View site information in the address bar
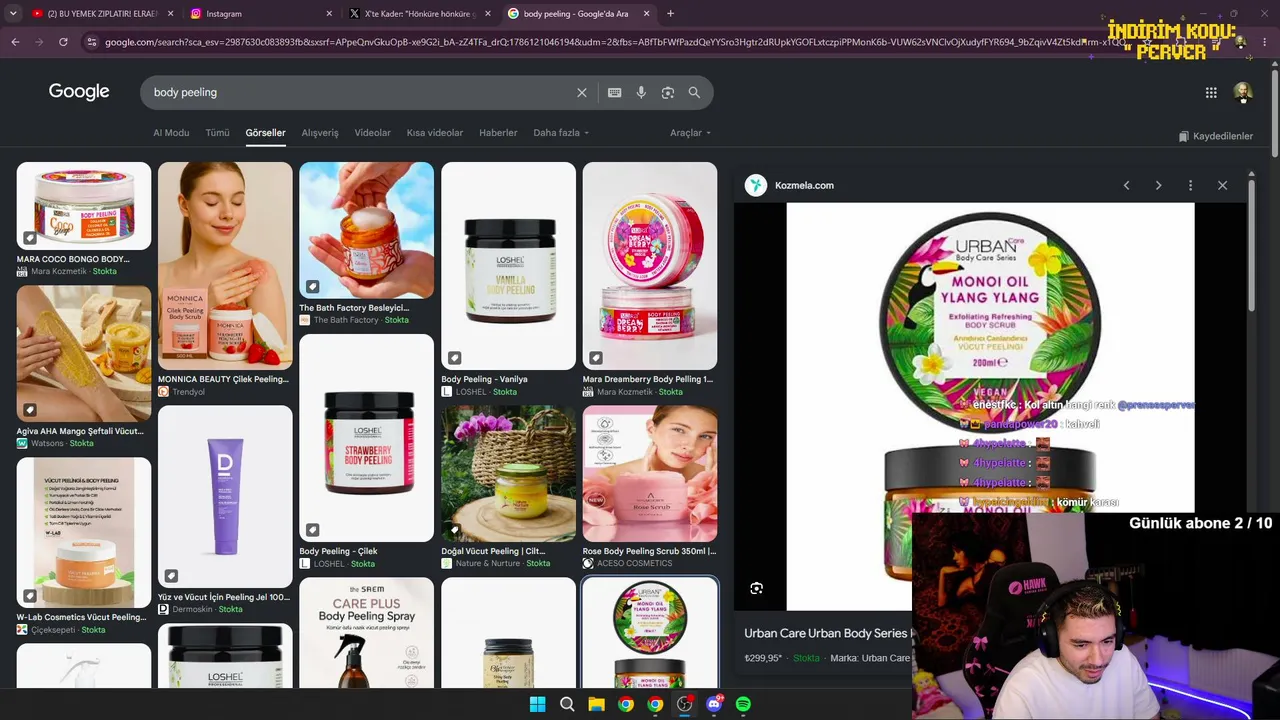This screenshot has width=1280, height=720. [x=92, y=42]
